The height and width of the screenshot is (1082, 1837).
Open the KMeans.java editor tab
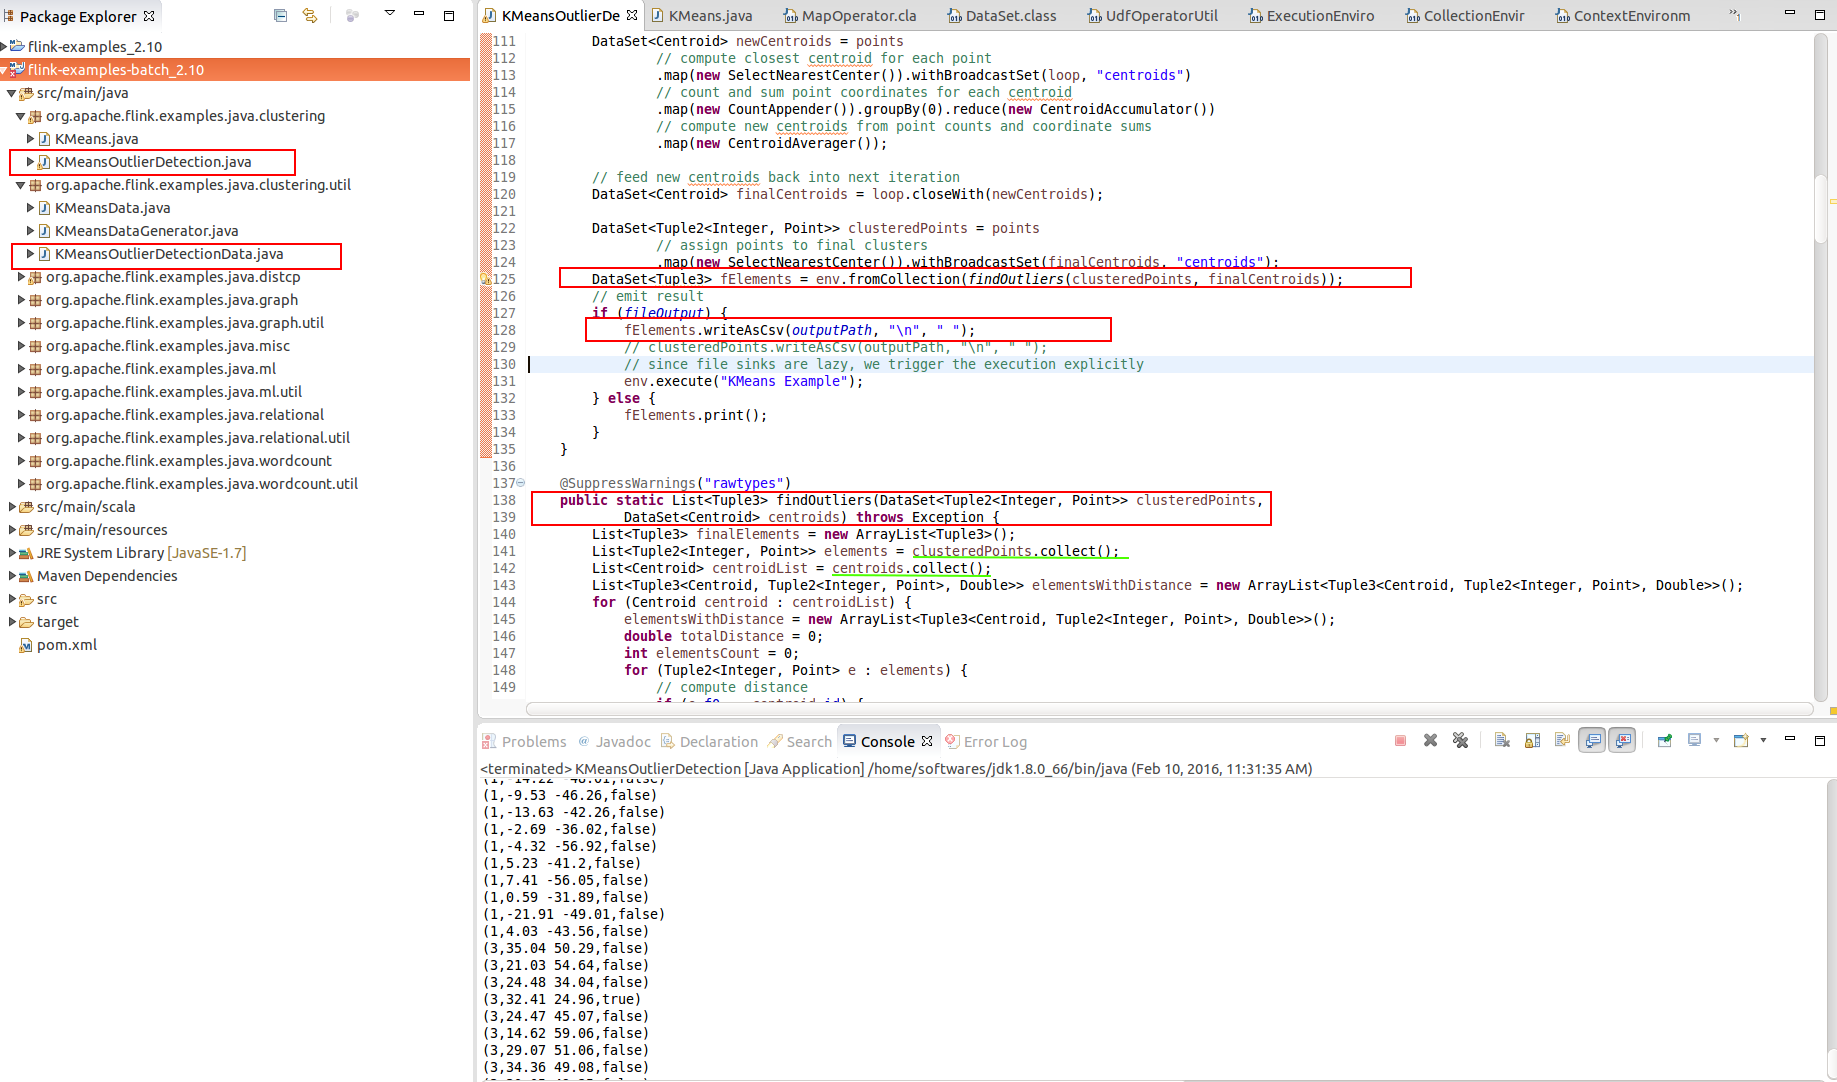pyautogui.click(x=709, y=16)
